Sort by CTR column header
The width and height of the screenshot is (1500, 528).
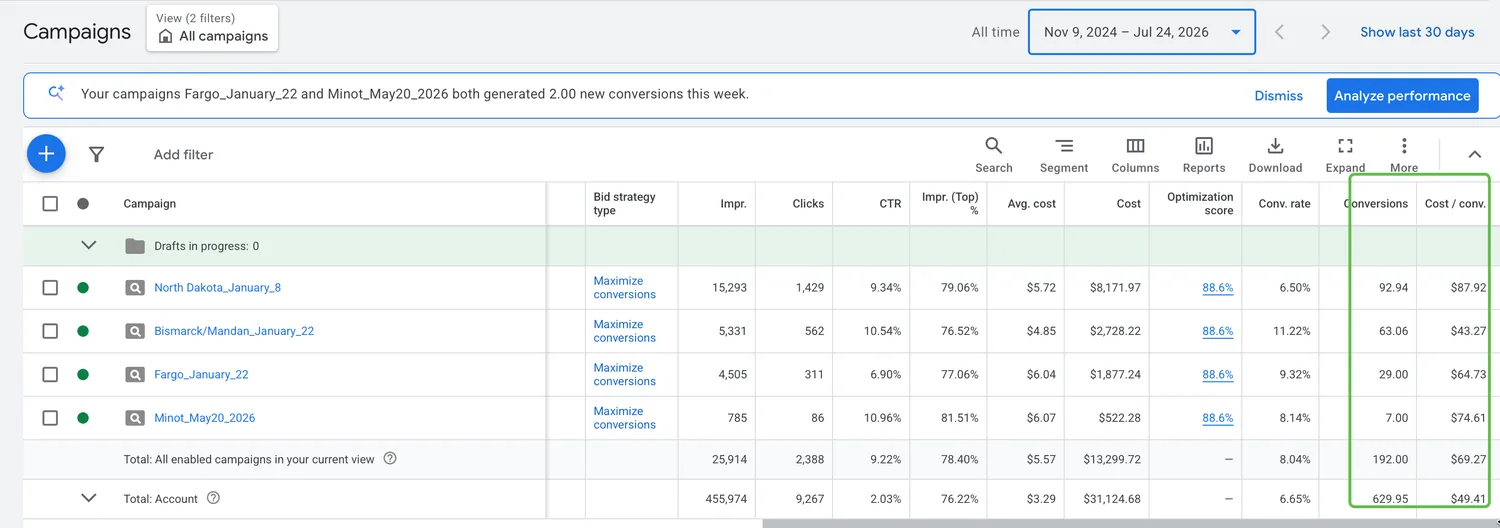coord(890,204)
